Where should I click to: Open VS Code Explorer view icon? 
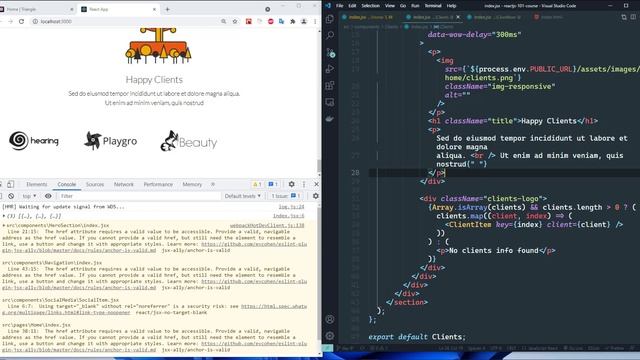pos(330,19)
